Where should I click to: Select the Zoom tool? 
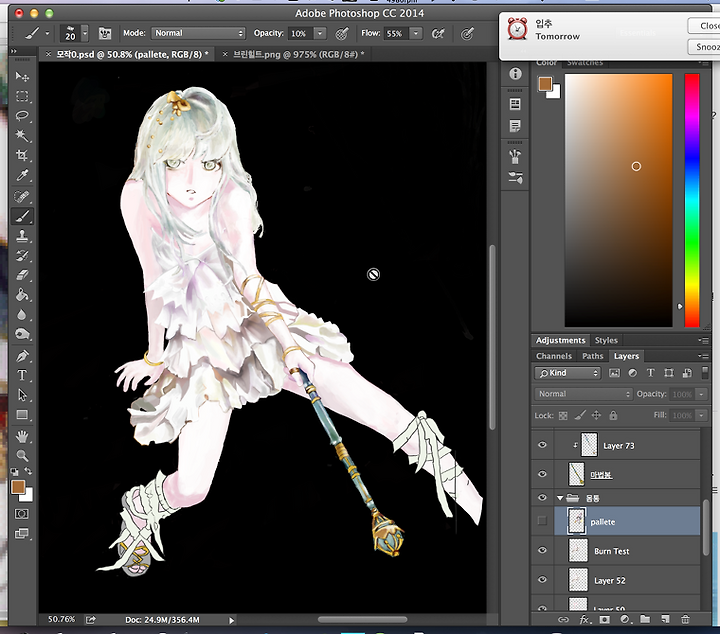click(22, 455)
